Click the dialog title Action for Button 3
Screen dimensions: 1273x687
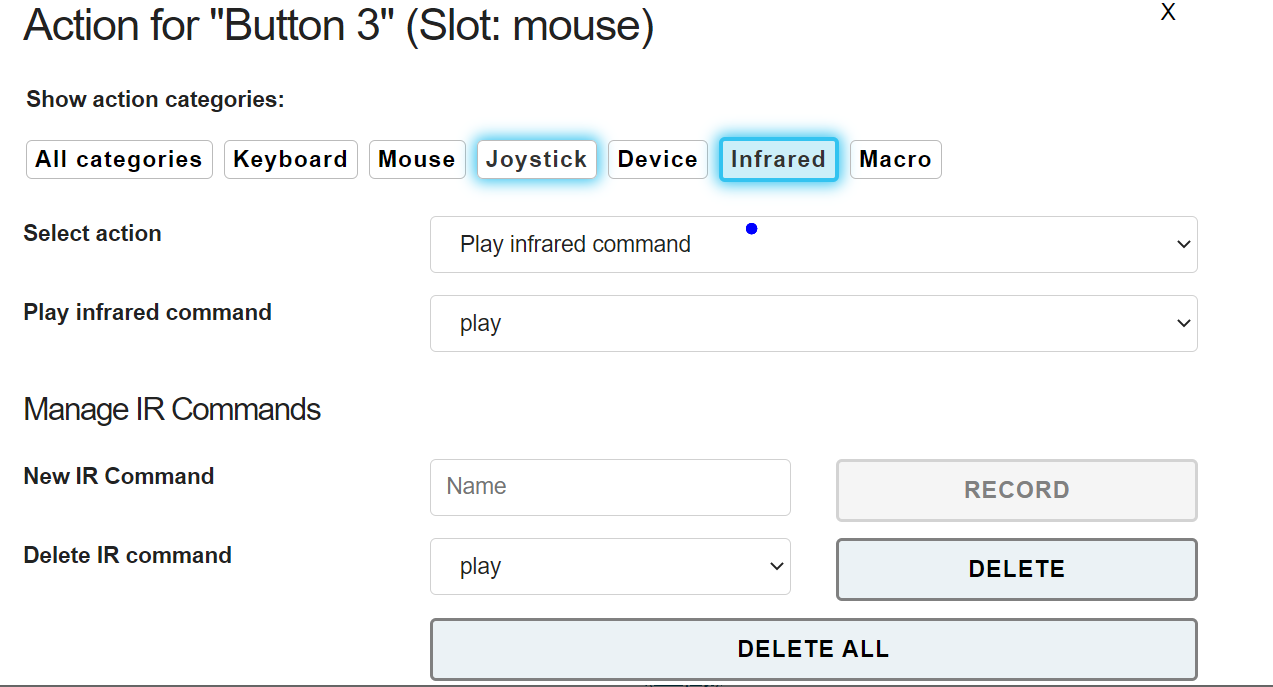[338, 25]
